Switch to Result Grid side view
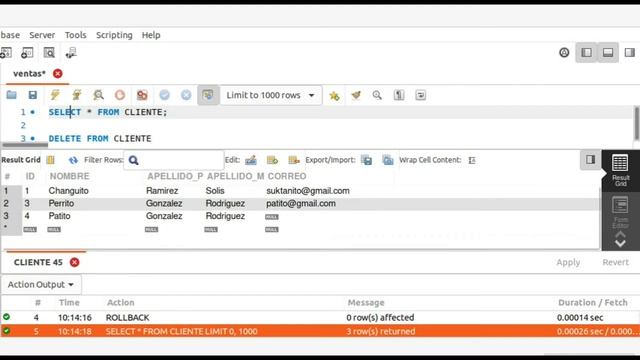 pos(620,170)
